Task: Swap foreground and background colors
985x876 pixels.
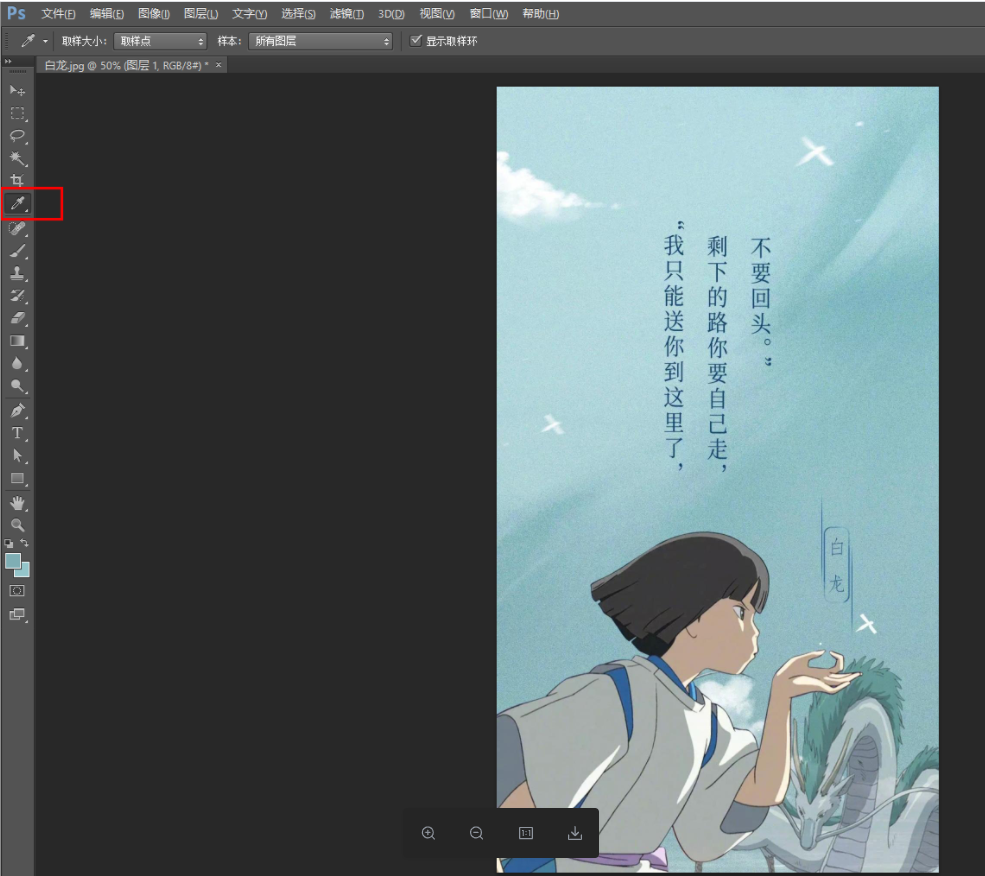Action: 27,538
